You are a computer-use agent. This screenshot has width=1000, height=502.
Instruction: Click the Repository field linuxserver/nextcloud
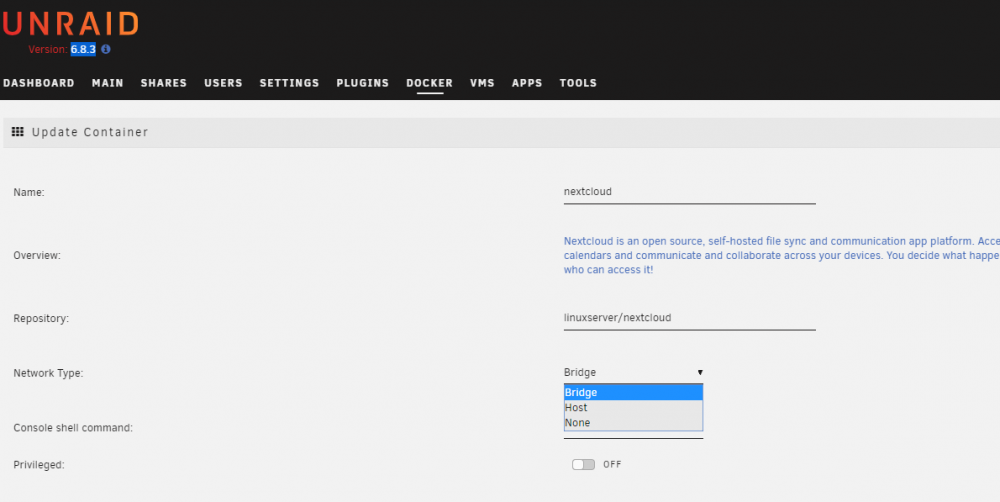click(x=689, y=318)
